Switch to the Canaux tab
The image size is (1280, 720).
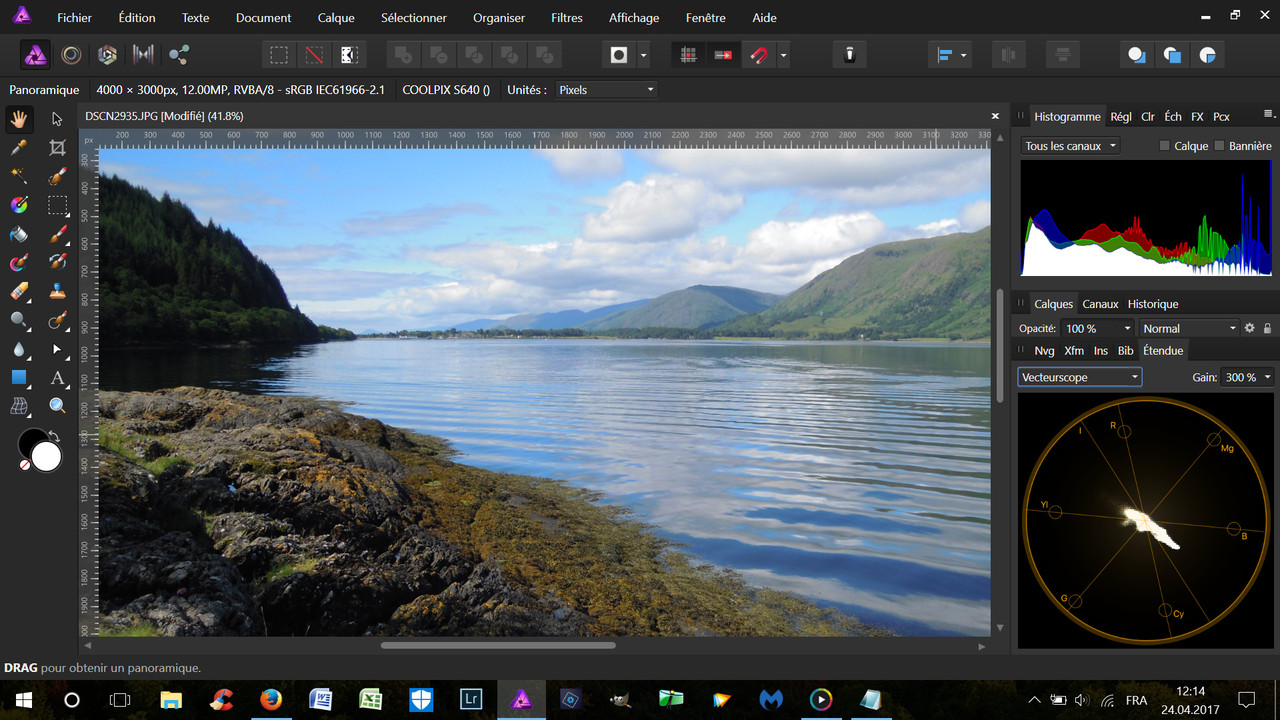tap(1100, 304)
